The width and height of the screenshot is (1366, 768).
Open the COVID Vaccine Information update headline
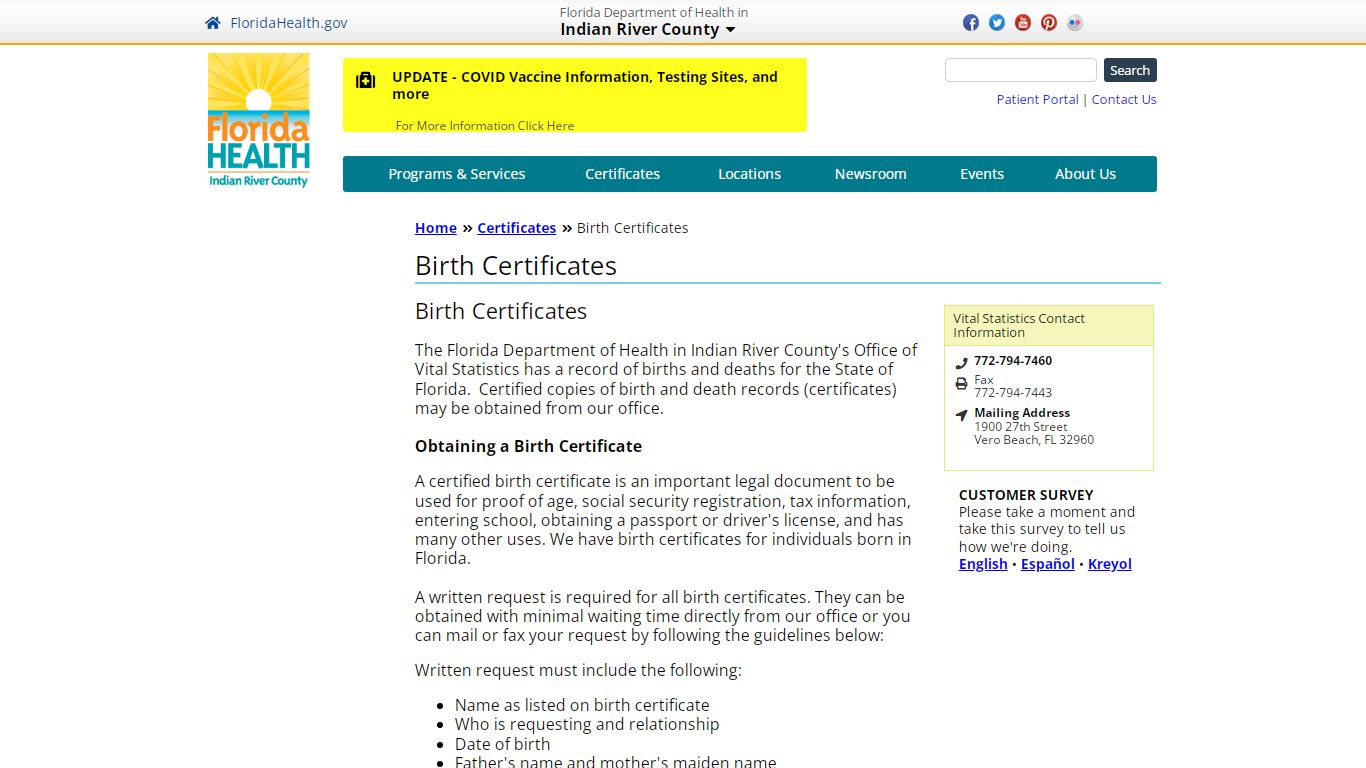(585, 85)
